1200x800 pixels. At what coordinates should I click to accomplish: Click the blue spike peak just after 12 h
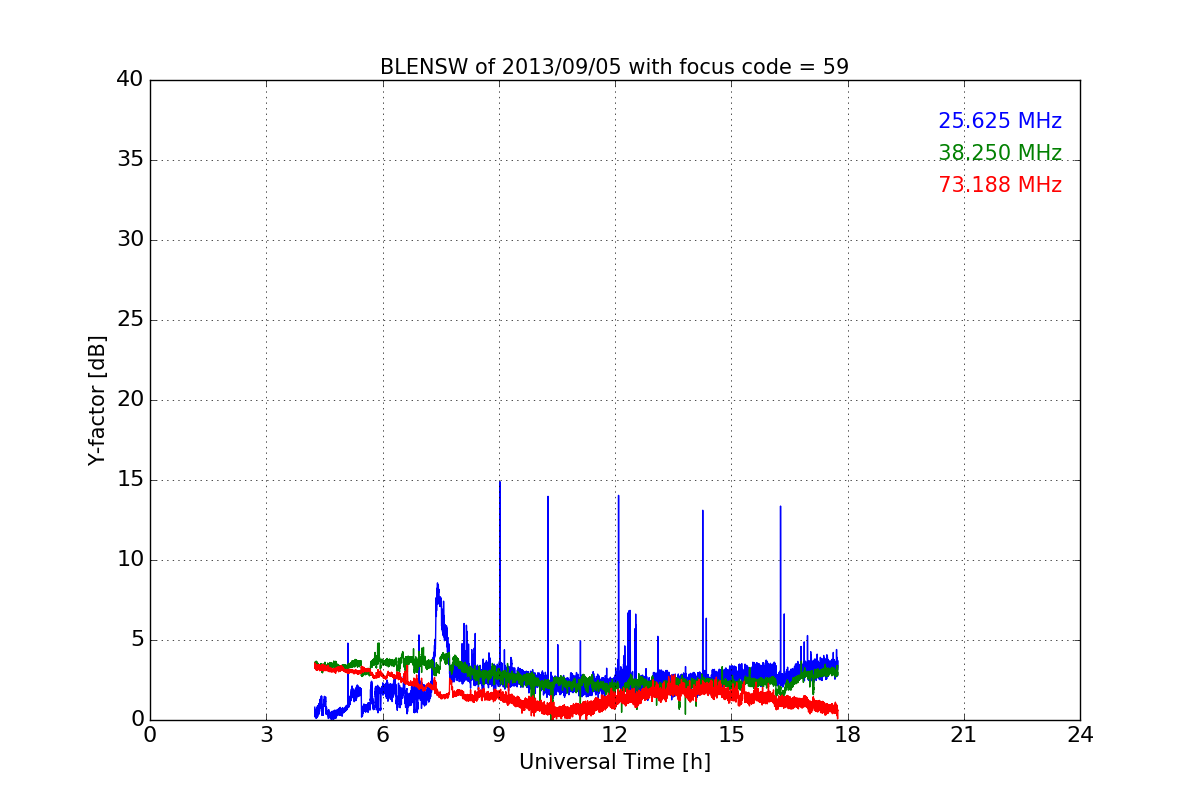pyautogui.click(x=618, y=496)
